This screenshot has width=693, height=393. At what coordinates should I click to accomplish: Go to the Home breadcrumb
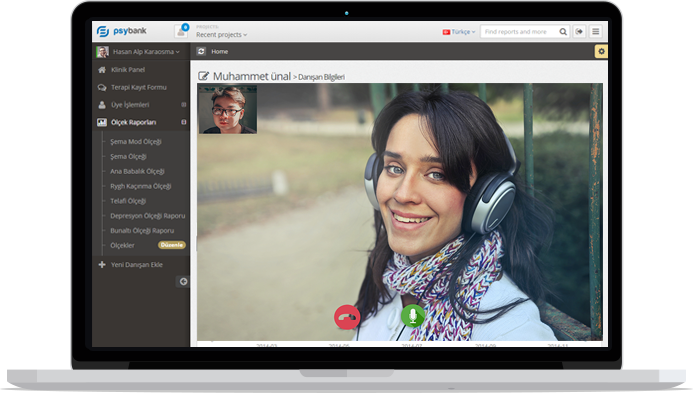click(x=220, y=52)
